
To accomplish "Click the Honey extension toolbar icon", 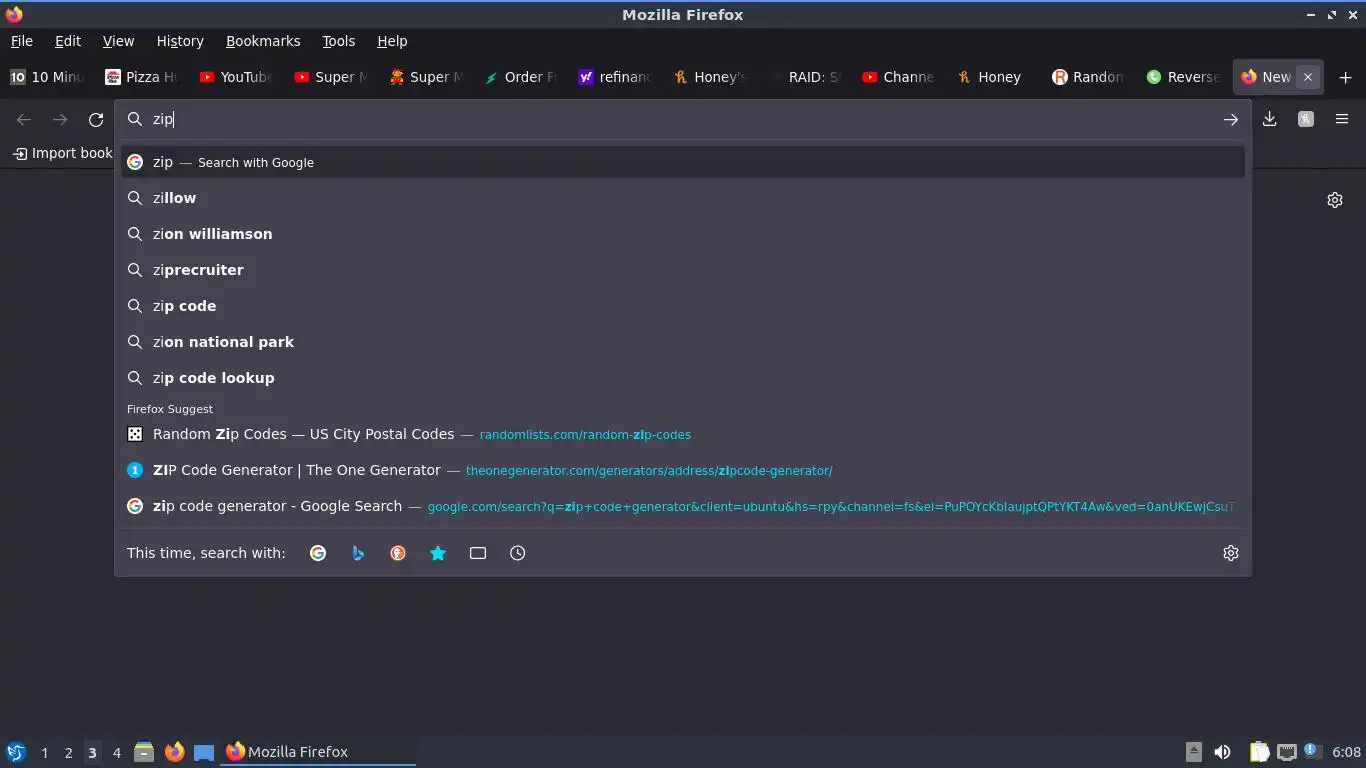I will (1306, 119).
